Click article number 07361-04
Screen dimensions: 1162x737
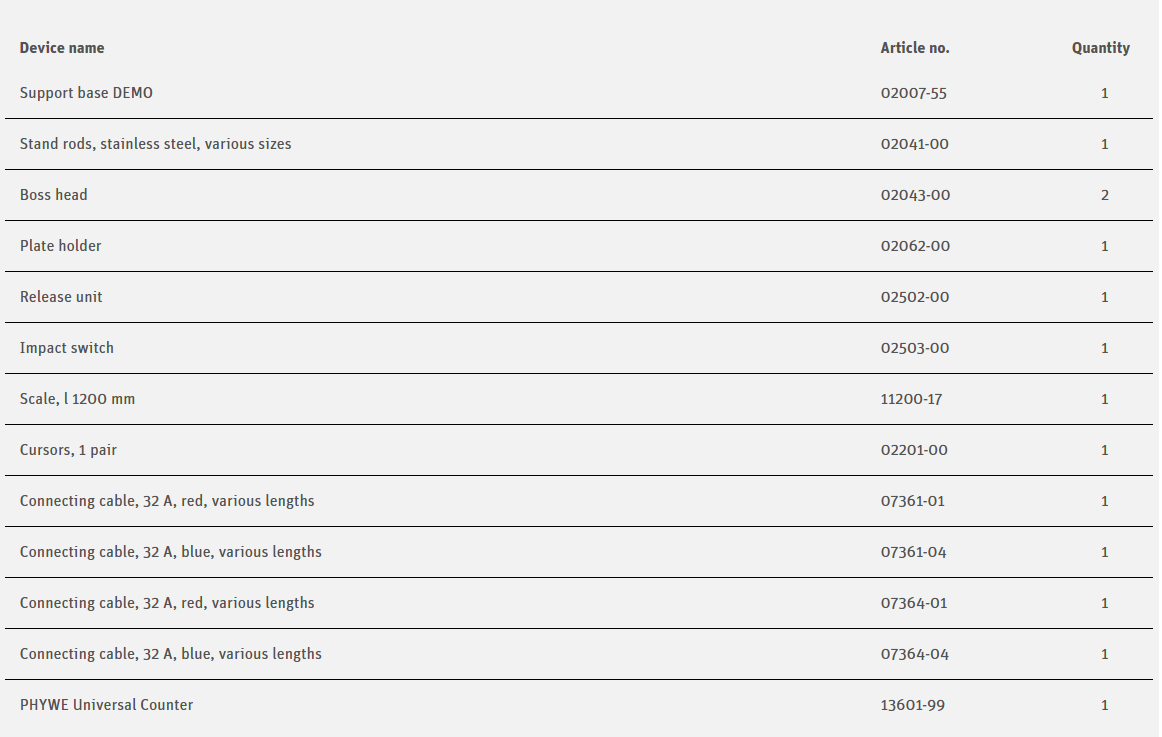tap(914, 552)
